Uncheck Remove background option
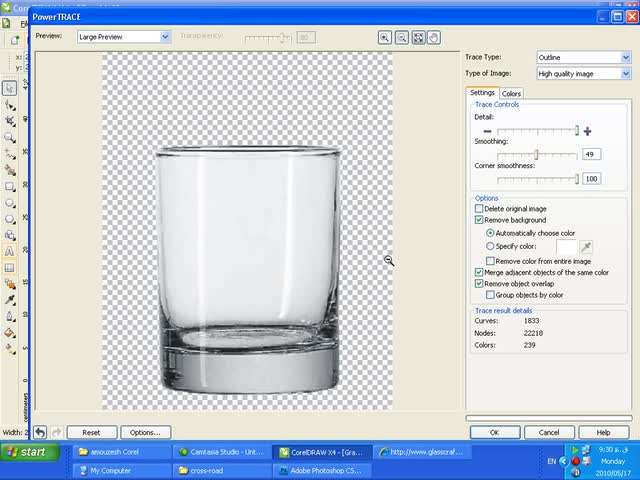Screen dimensions: 640x480 pyautogui.click(x=479, y=220)
